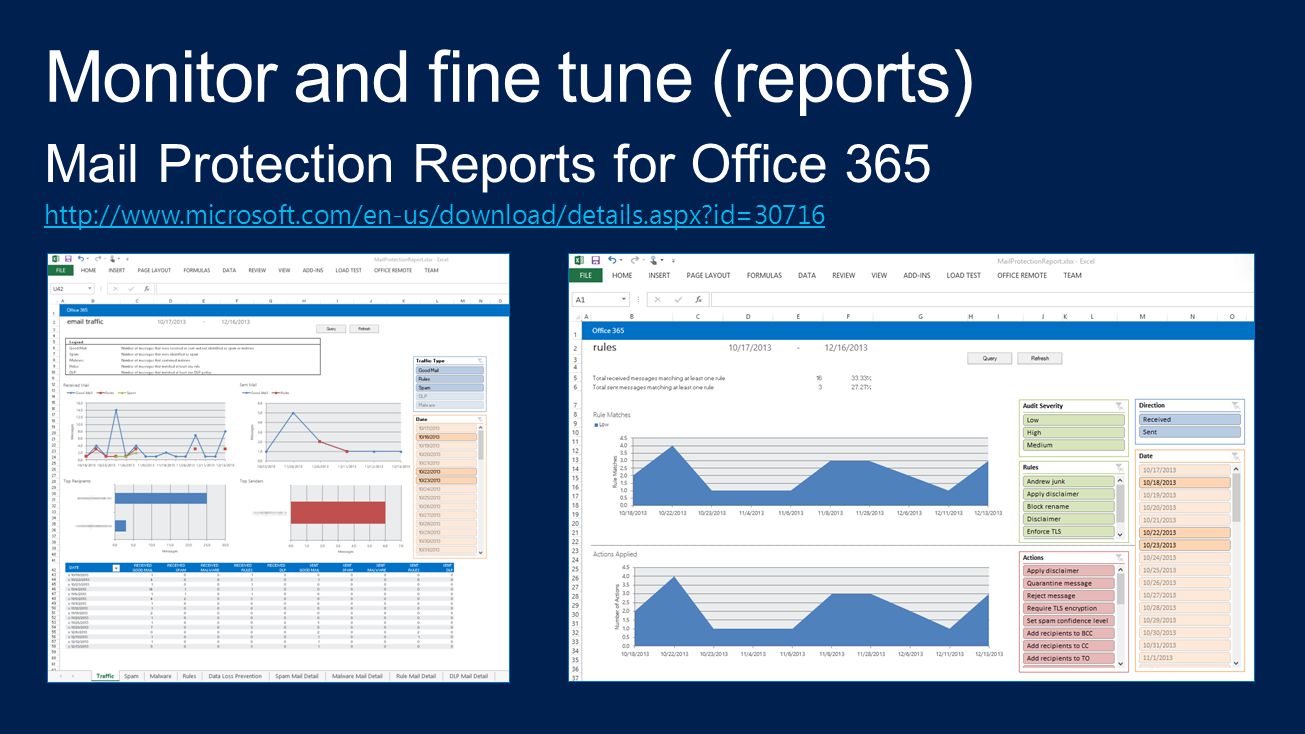Click Top Senders red bar in chart
The image size is (1305, 734).
point(338,512)
